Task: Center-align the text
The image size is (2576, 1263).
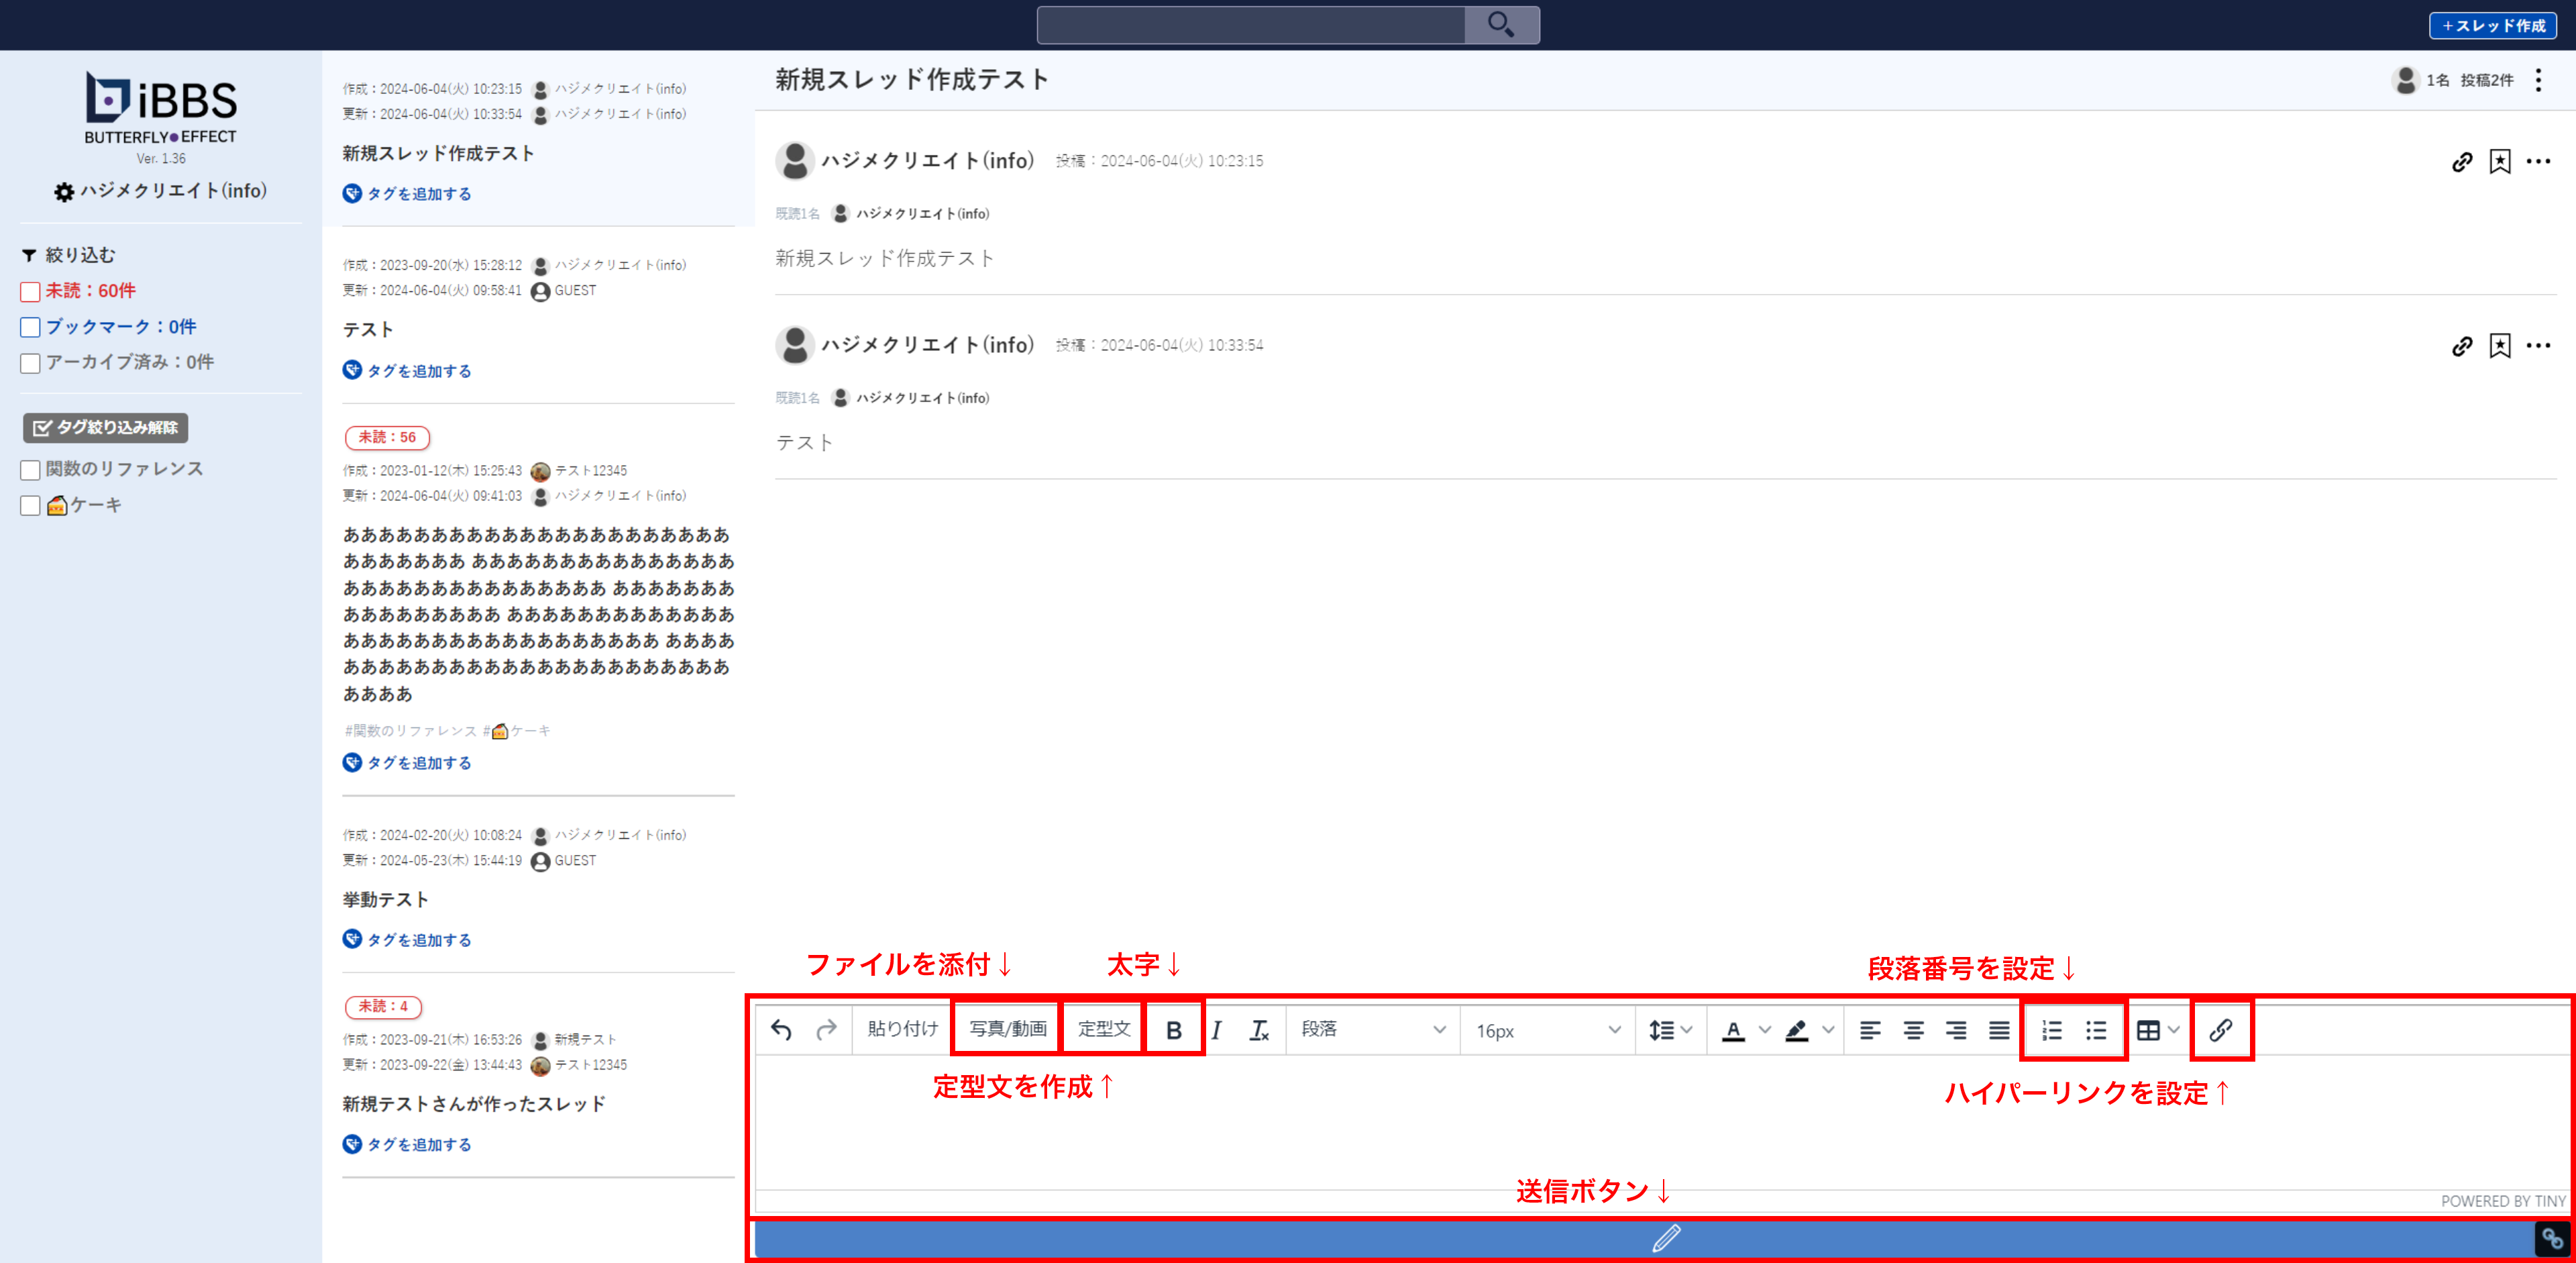Action: [x=1913, y=1030]
